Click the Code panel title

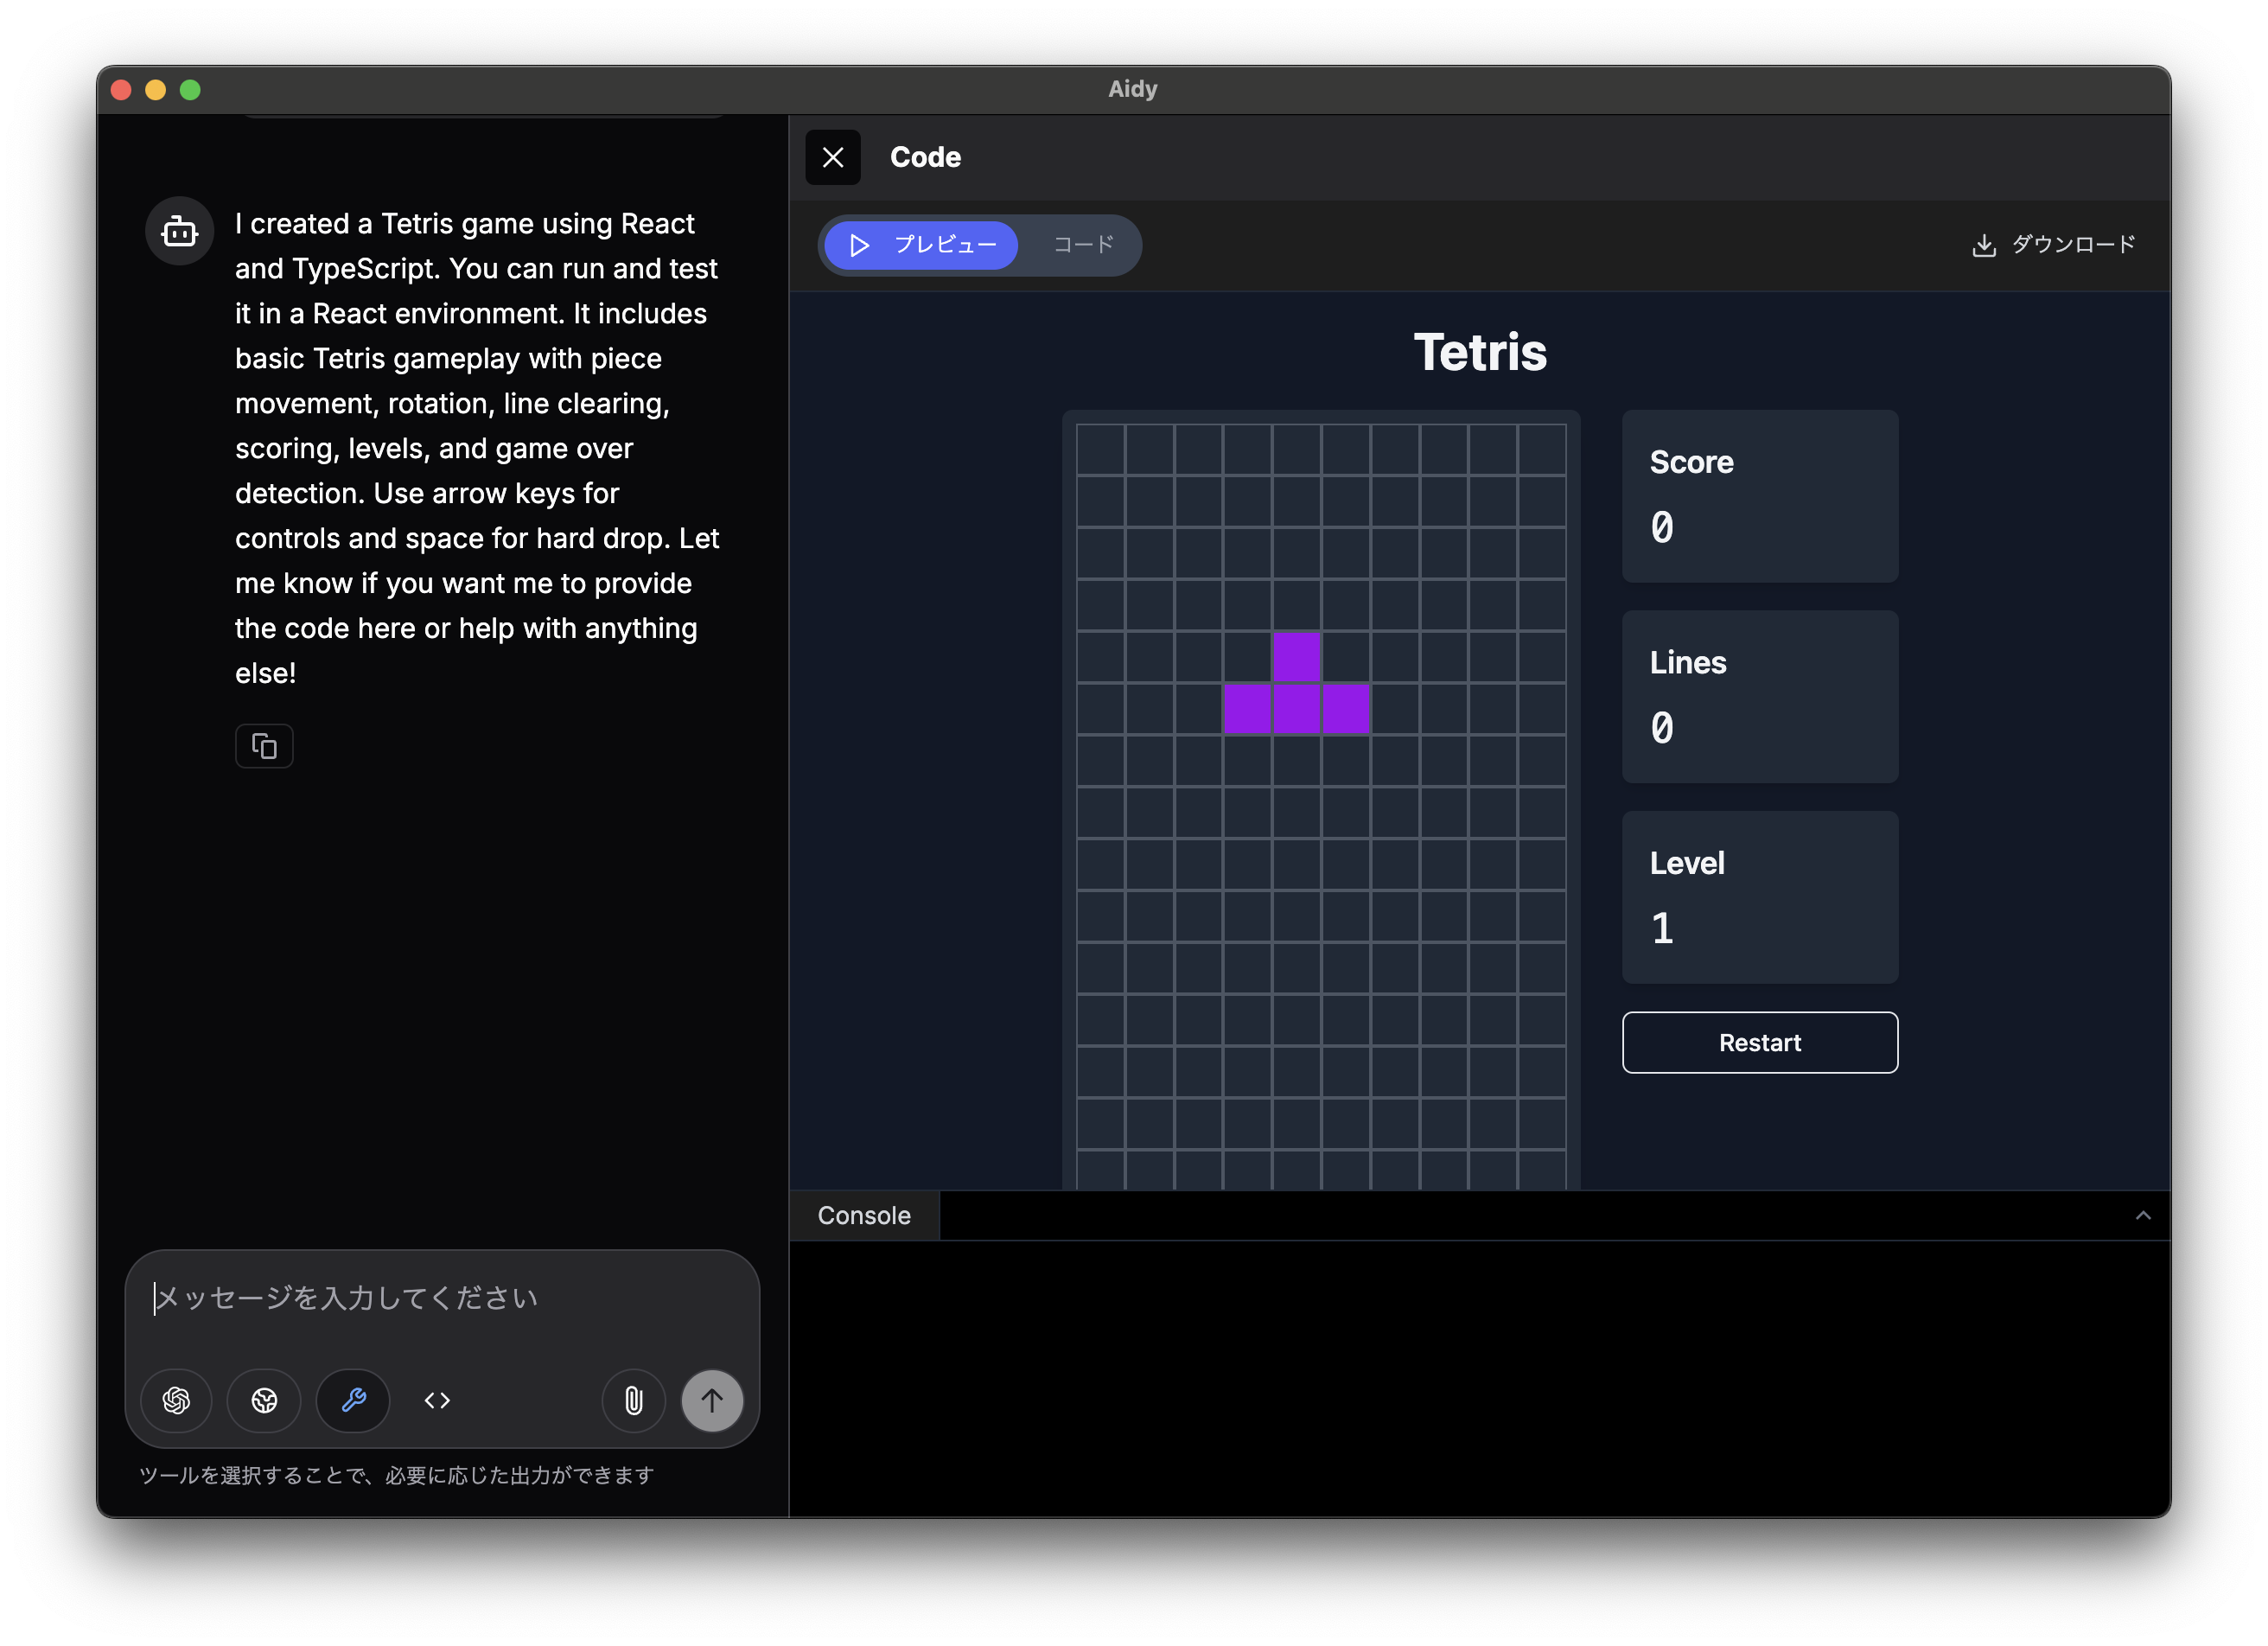tap(925, 157)
